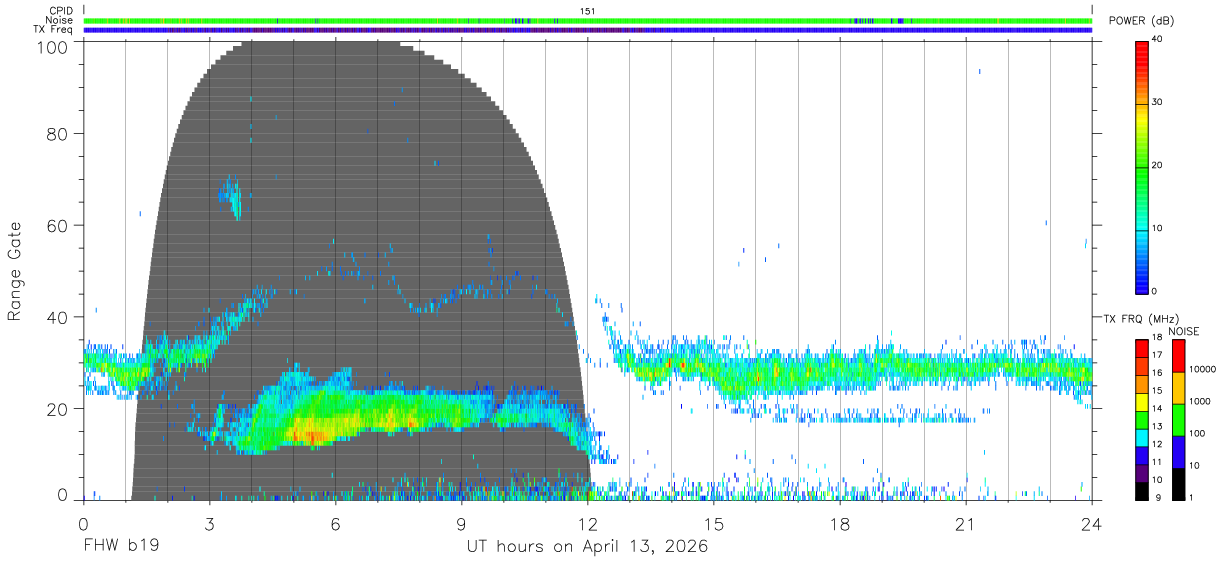Click the 80 range gate tick label
The width and height of the screenshot is (1228, 567).
pos(56,133)
